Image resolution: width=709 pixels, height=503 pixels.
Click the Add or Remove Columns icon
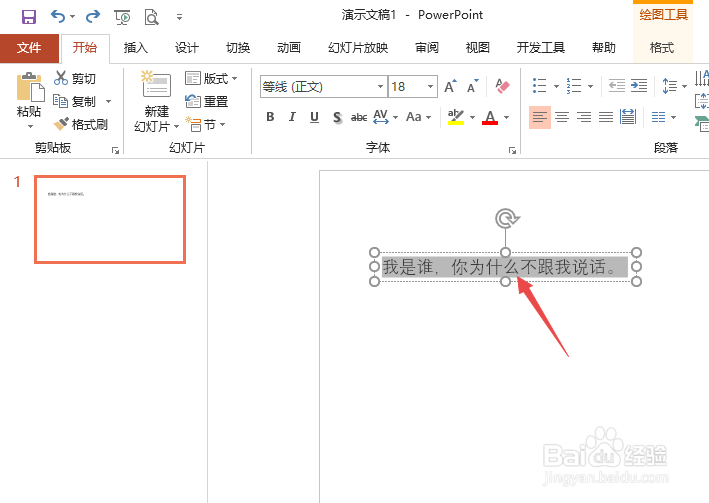tap(659, 118)
